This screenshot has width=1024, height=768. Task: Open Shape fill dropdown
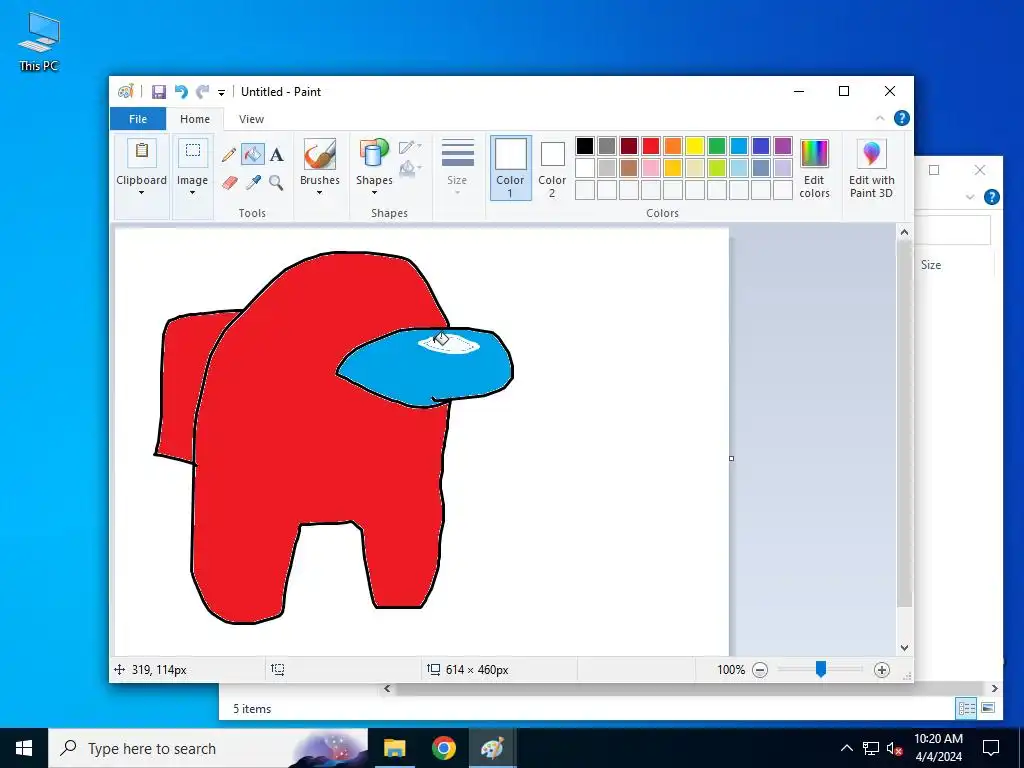point(410,169)
